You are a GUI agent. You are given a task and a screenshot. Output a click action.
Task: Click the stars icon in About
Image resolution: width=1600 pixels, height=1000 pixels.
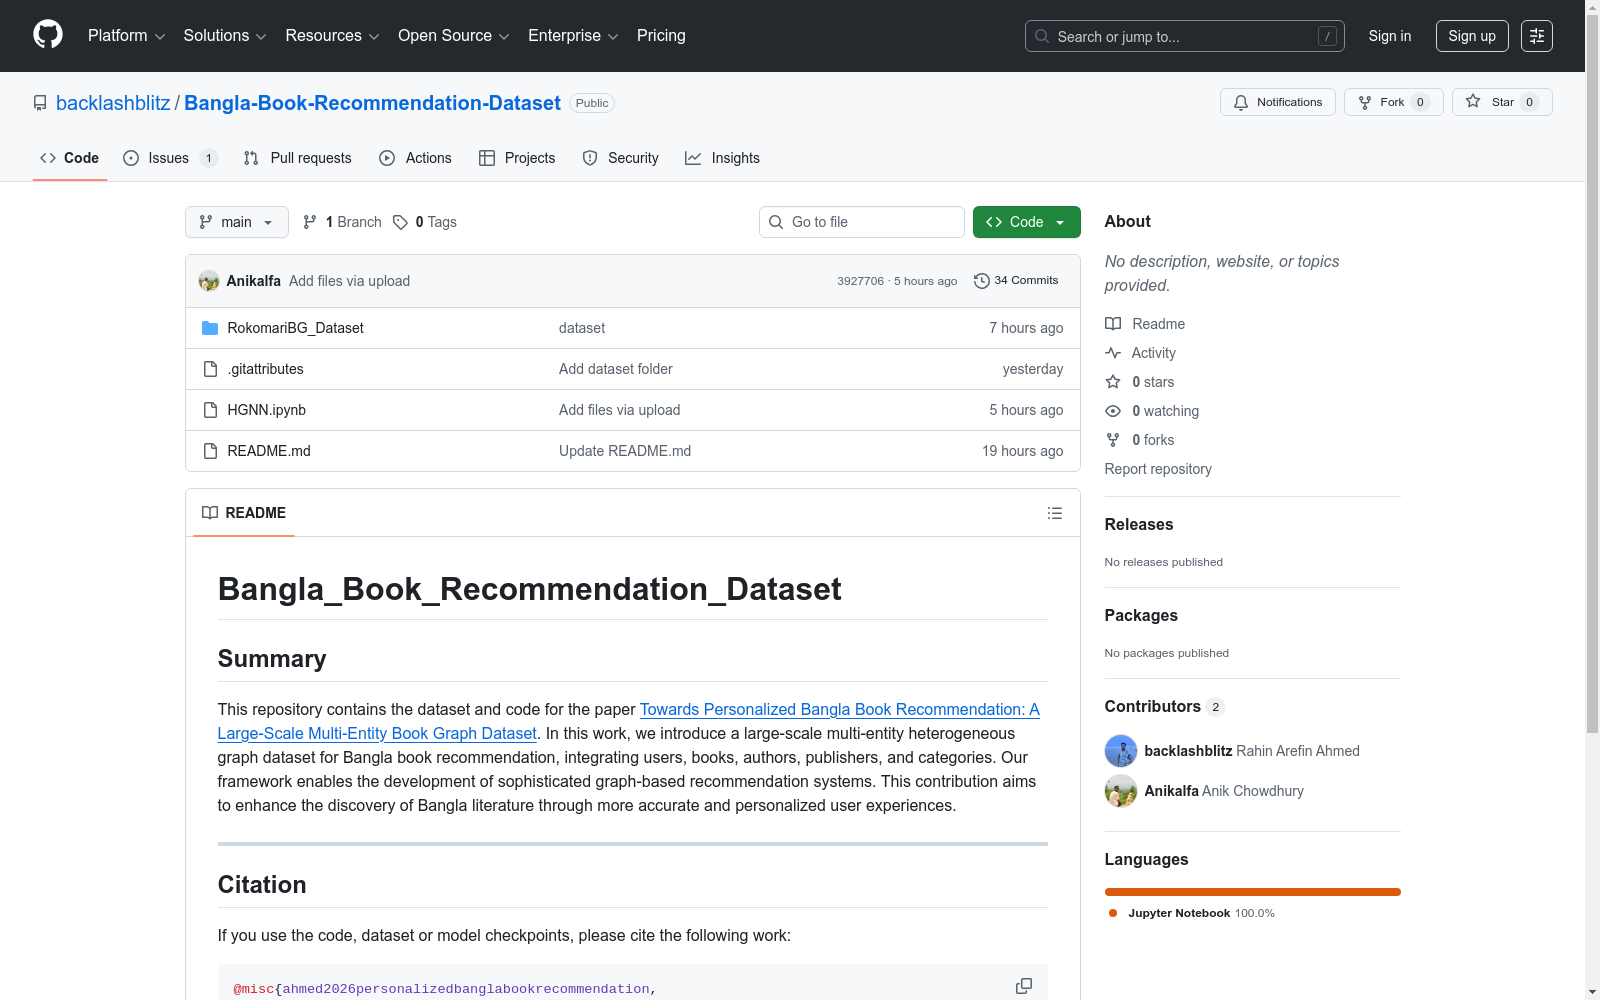[1113, 382]
